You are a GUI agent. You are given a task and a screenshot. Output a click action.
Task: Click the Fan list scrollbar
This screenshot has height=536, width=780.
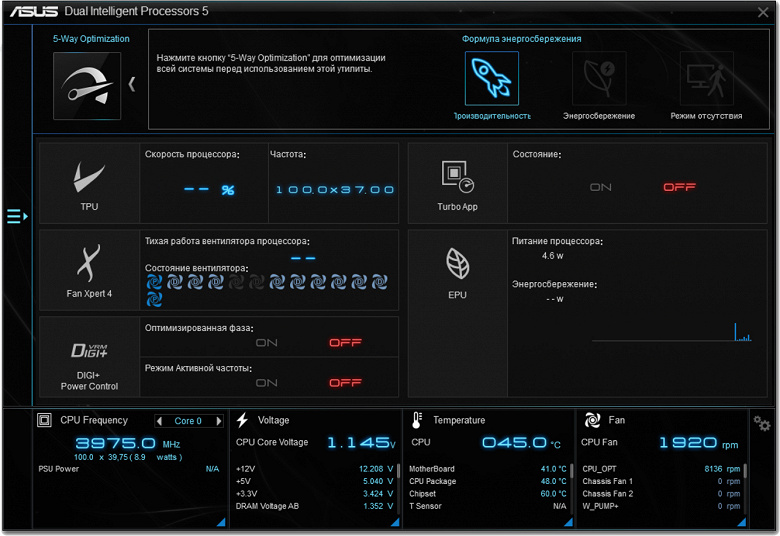coord(745,470)
